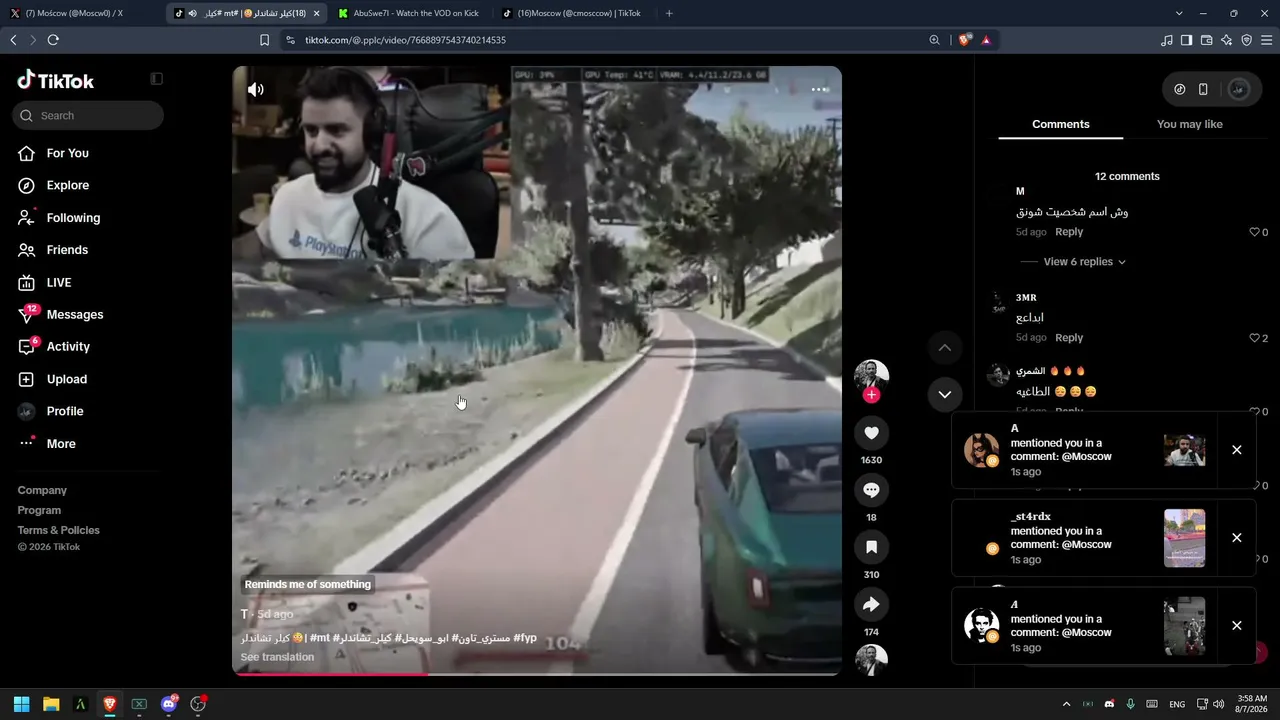Follow the creator with the red plus badge
This screenshot has width=1280, height=720.
(871, 395)
